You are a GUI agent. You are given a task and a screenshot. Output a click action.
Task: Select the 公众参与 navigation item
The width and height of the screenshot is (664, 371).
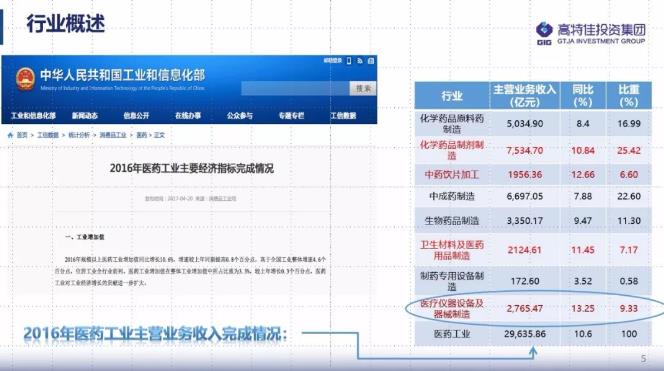[240, 116]
